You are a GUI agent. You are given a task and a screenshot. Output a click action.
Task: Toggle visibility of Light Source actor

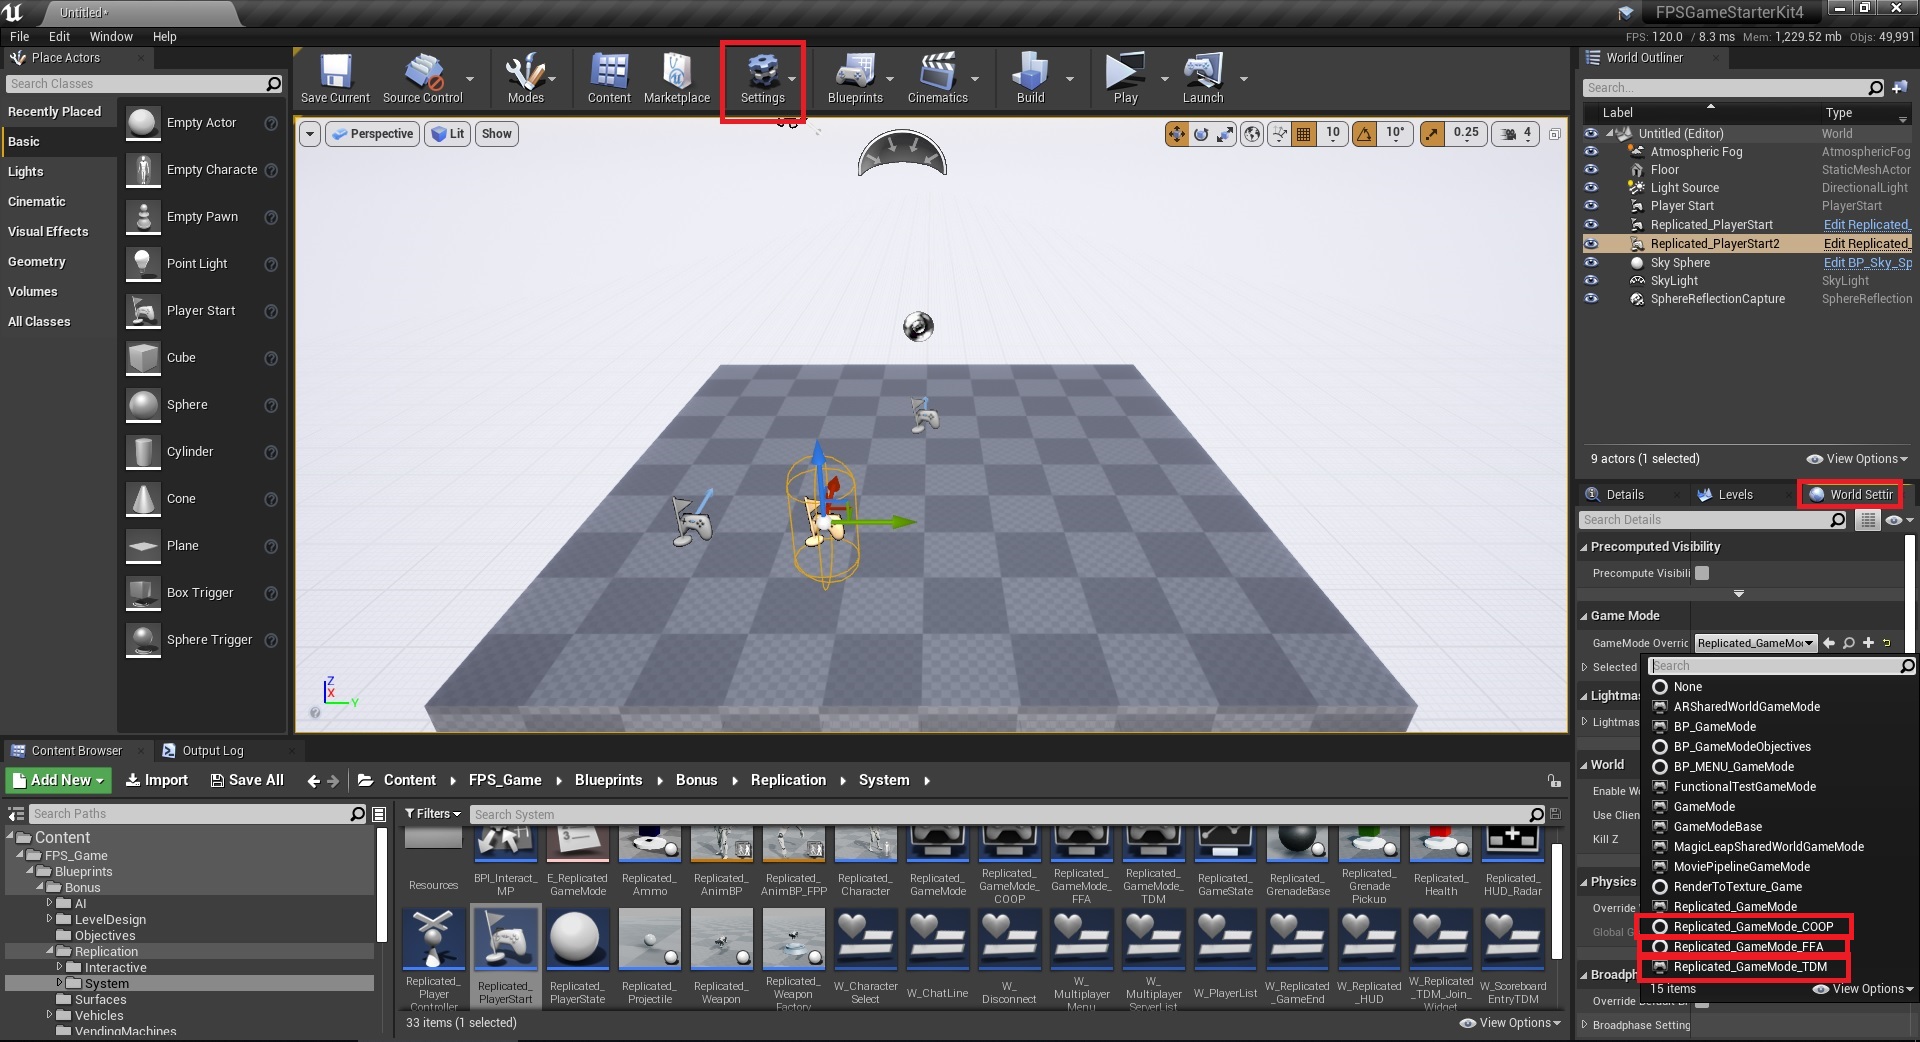tap(1591, 188)
